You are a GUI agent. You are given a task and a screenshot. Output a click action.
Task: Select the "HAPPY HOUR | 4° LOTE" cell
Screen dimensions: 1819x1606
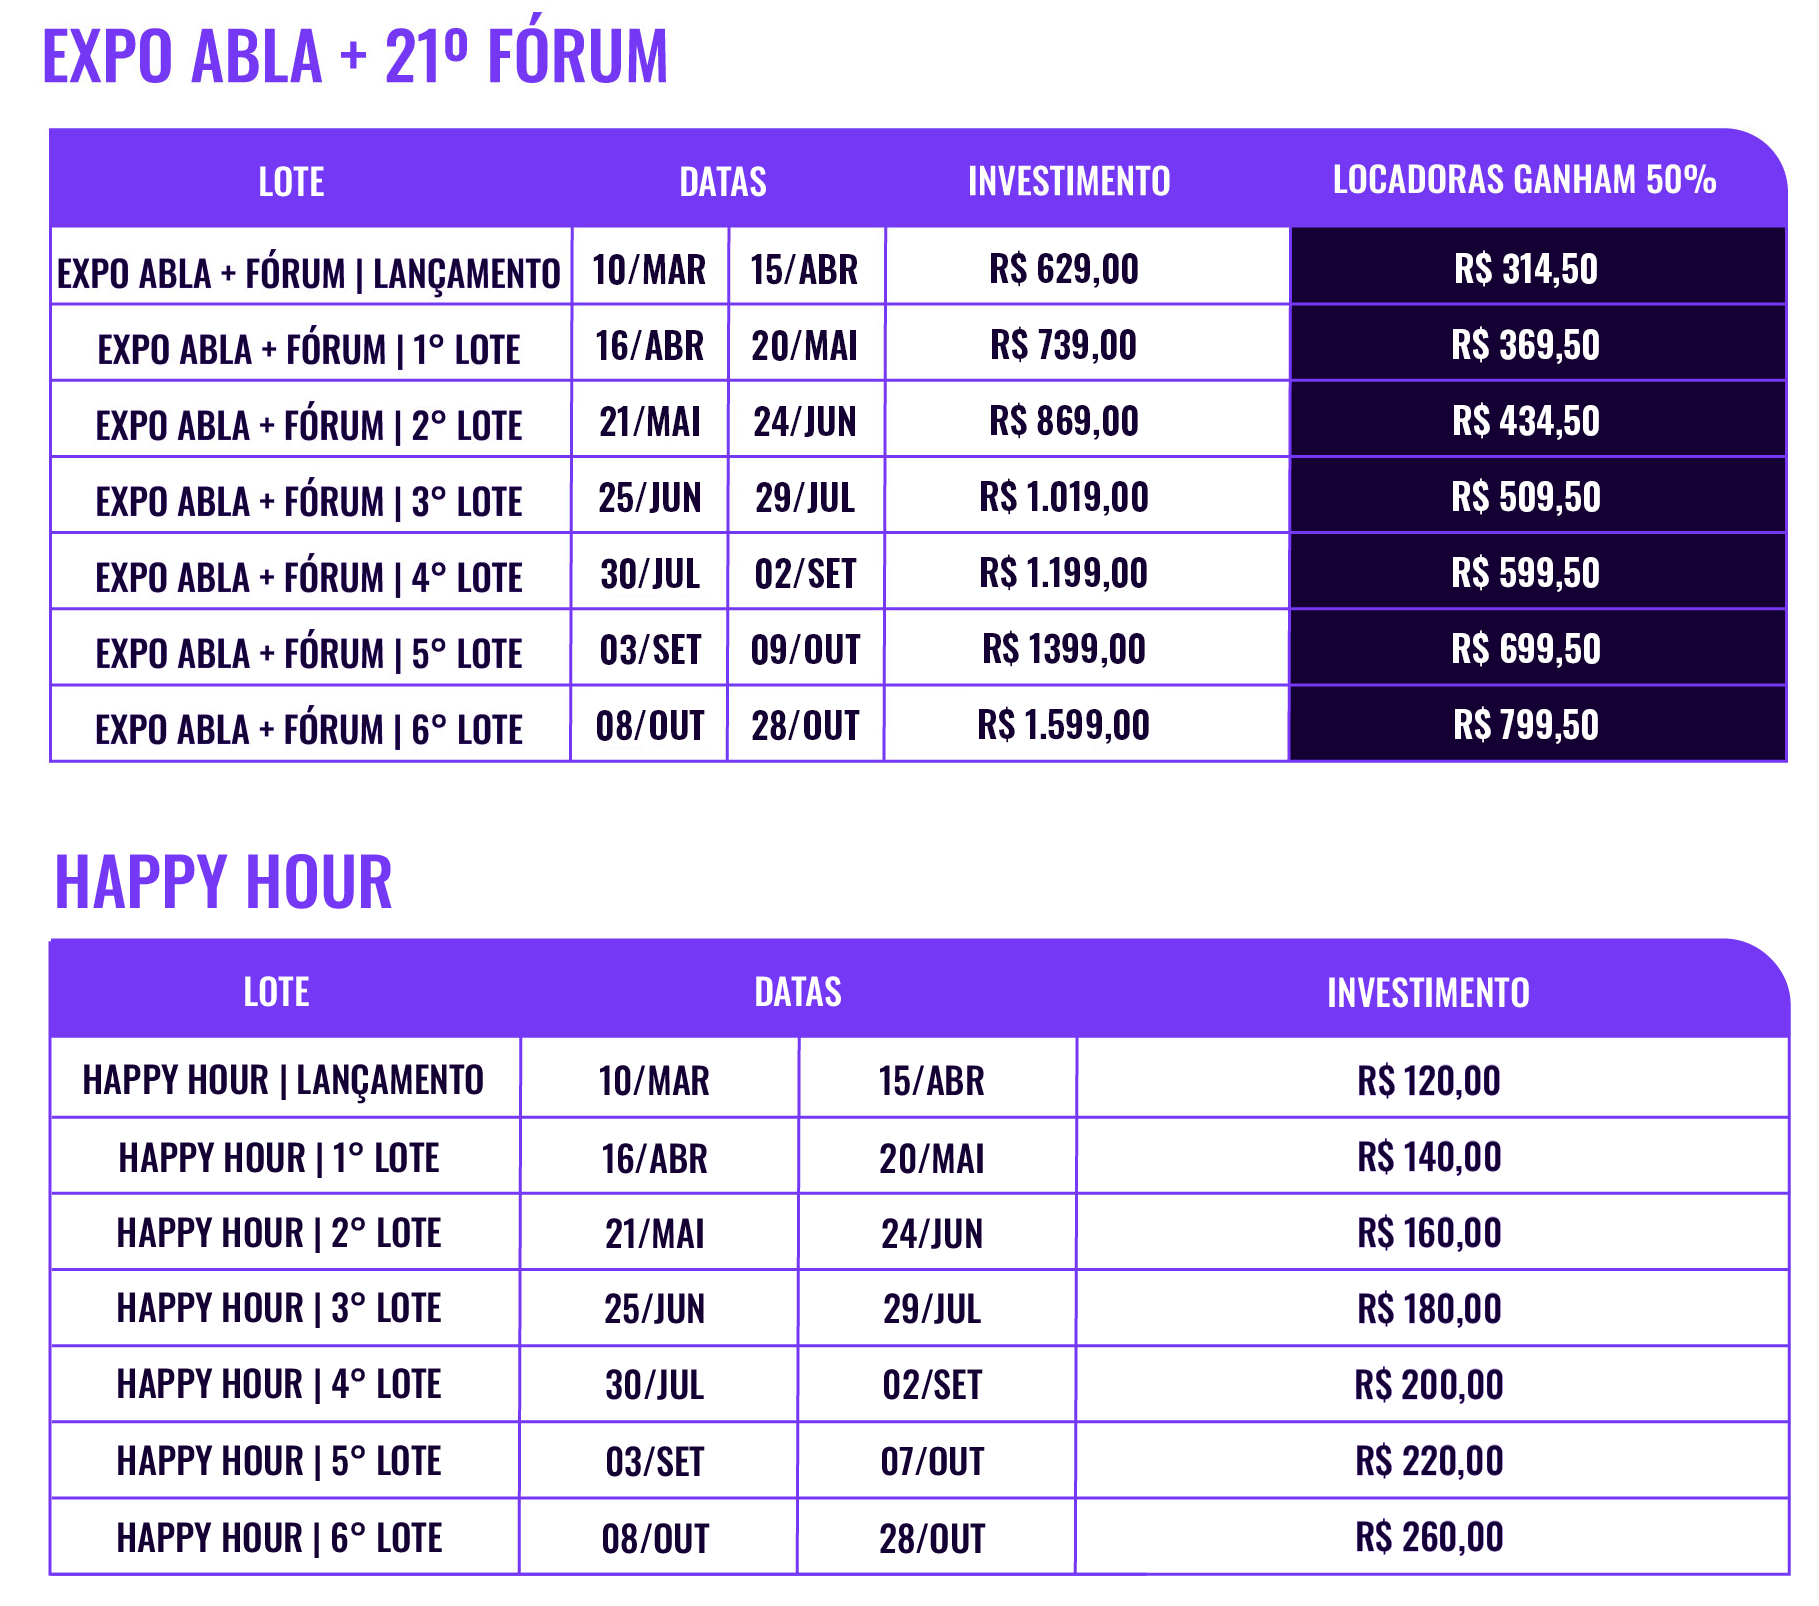point(279,1384)
